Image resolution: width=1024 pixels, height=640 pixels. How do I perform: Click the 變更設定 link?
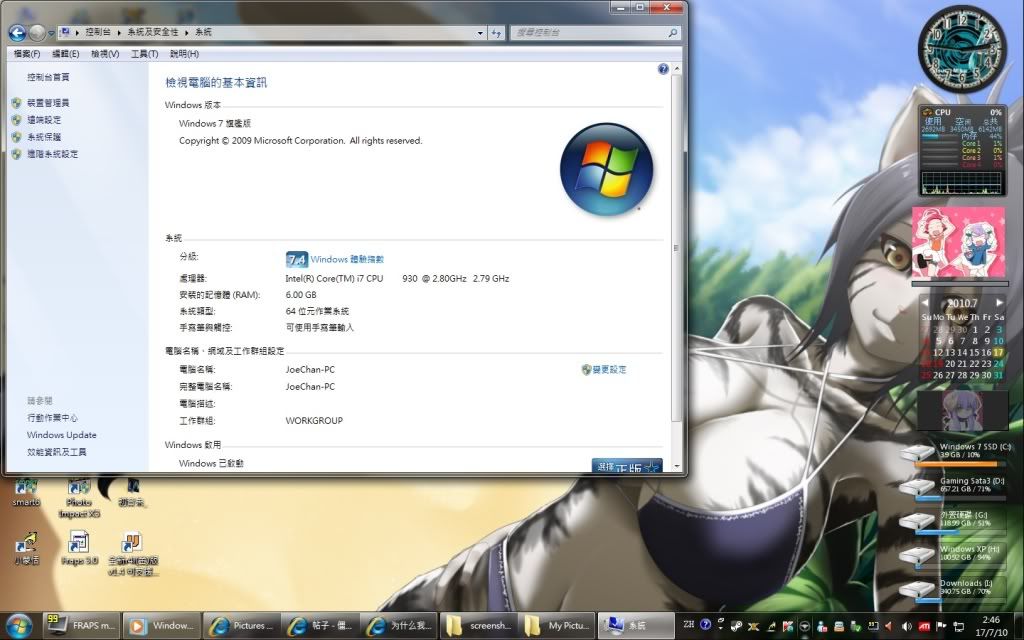(x=609, y=369)
